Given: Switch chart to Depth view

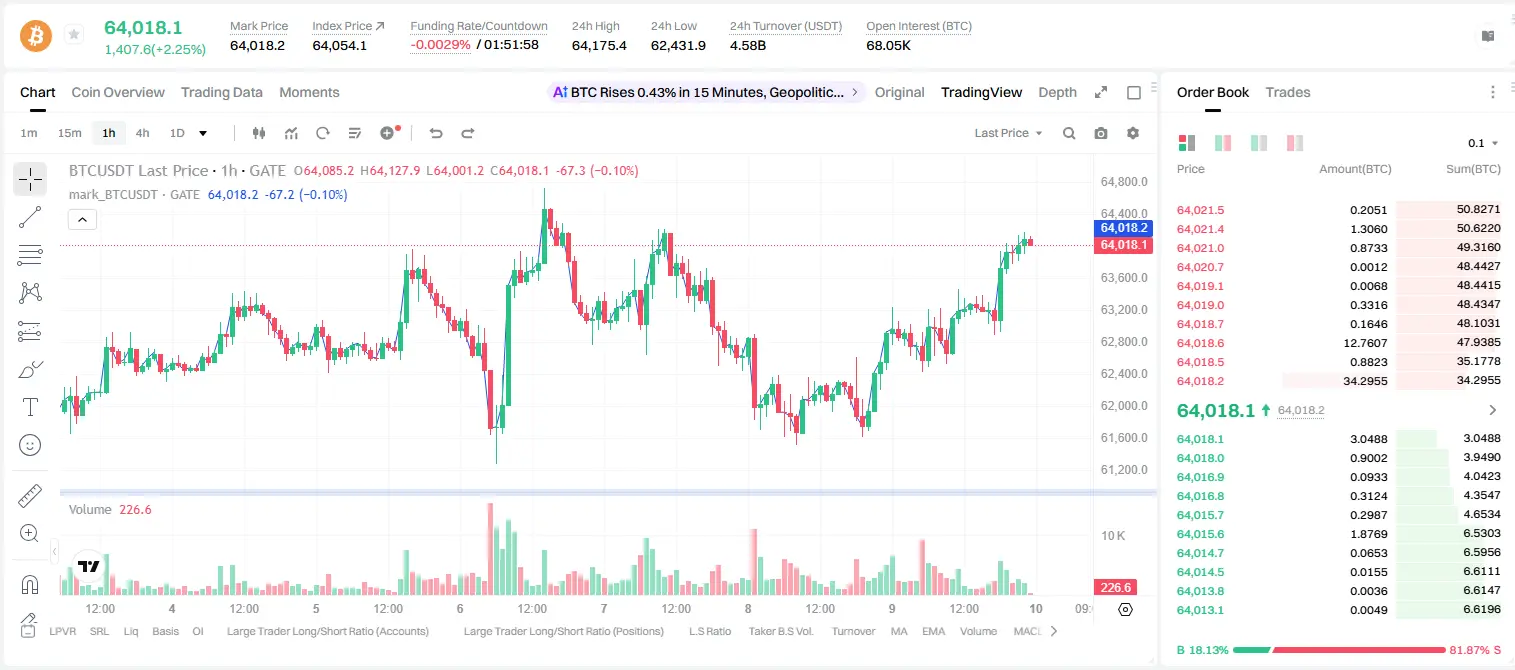Looking at the screenshot, I should click(1057, 92).
